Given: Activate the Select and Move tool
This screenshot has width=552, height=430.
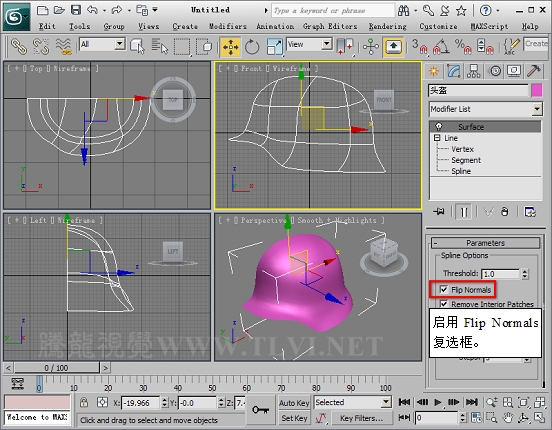Looking at the screenshot, I should click(x=230, y=46).
